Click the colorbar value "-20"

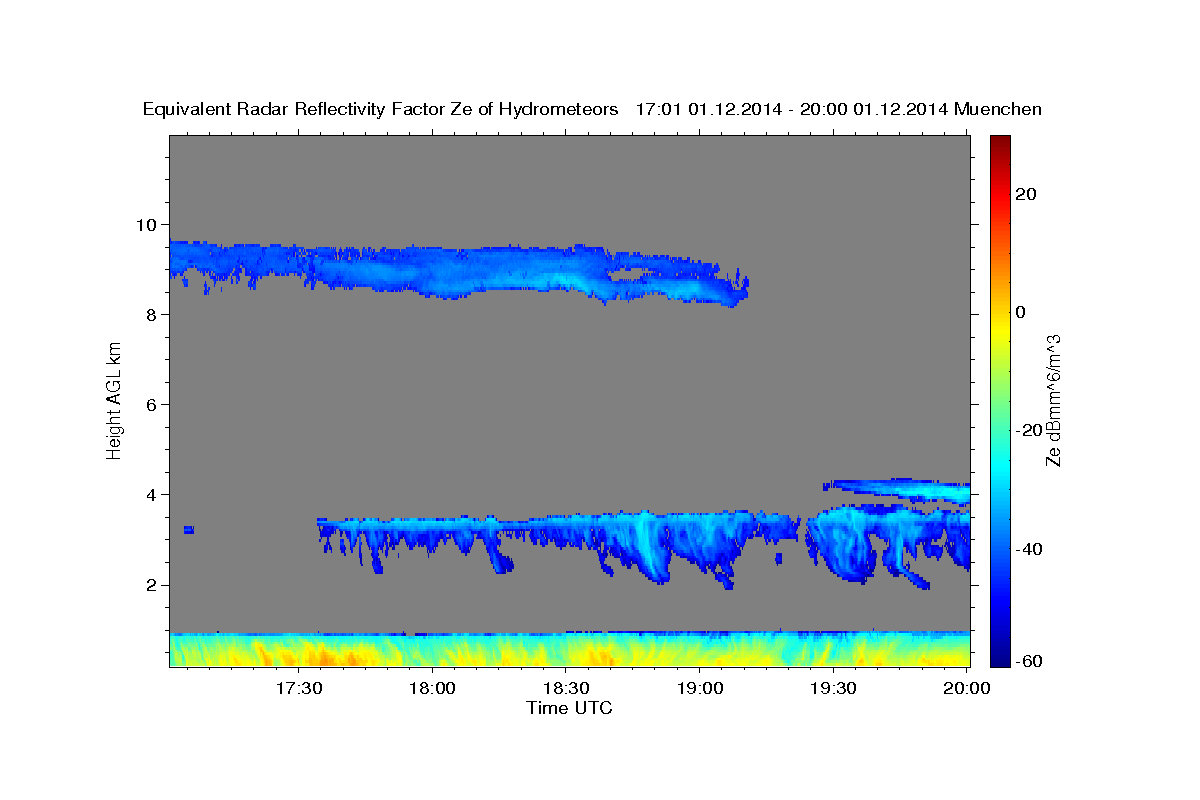pos(1031,430)
